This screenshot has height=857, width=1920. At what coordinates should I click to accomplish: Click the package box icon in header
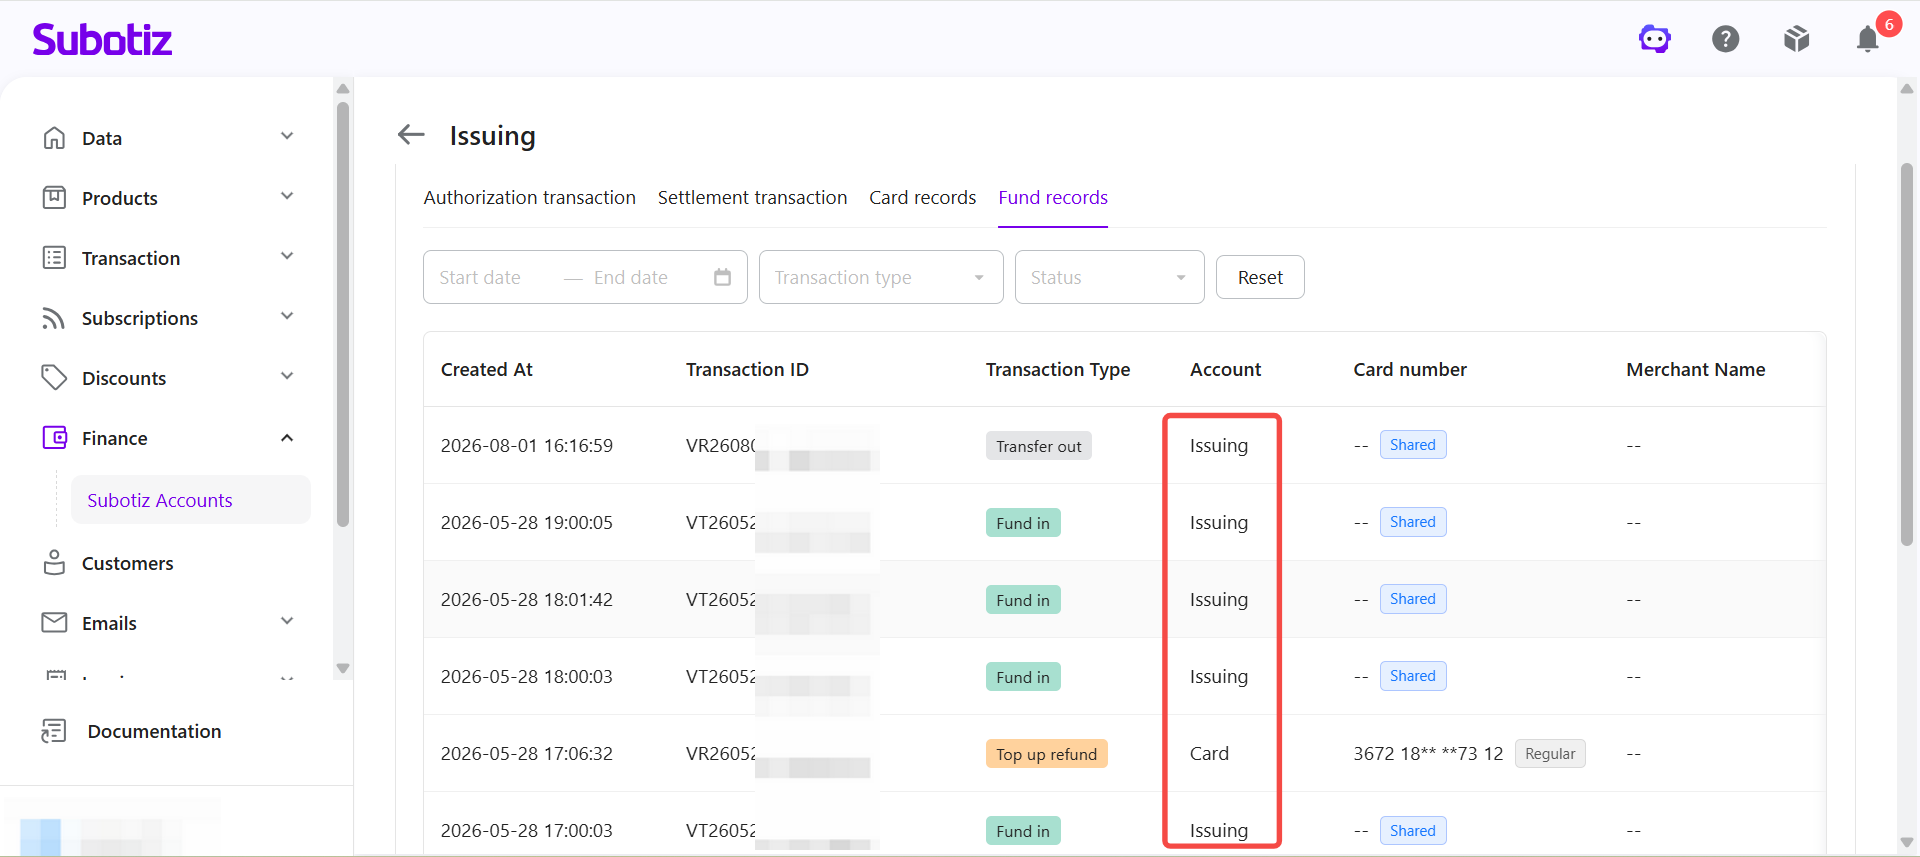click(1797, 39)
